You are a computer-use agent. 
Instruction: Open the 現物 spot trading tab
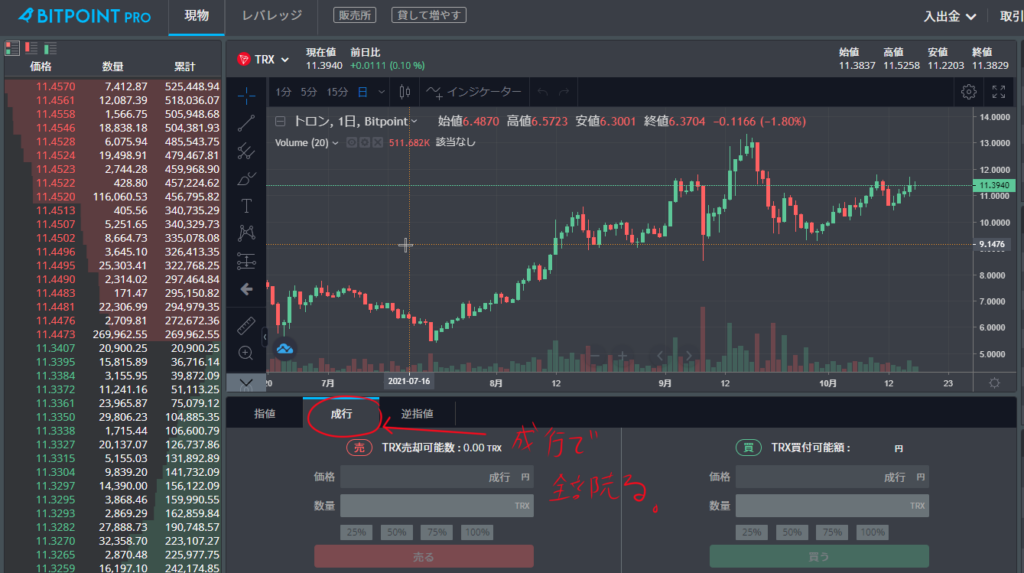pyautogui.click(x=196, y=16)
